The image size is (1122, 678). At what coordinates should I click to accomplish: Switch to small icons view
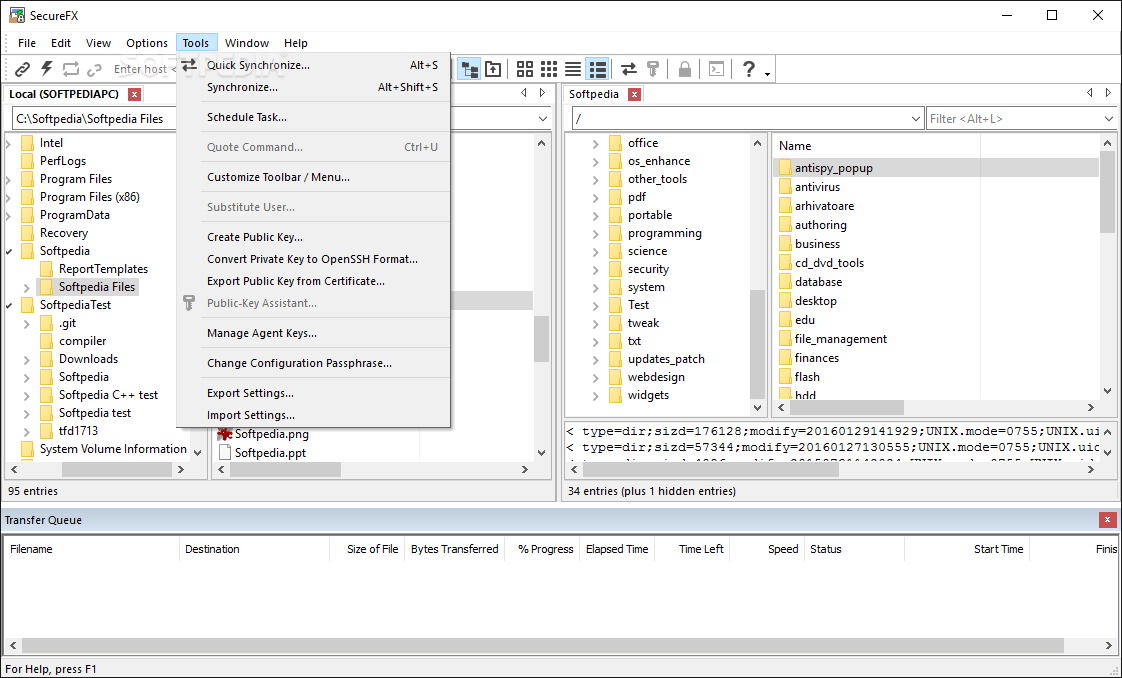(x=549, y=69)
